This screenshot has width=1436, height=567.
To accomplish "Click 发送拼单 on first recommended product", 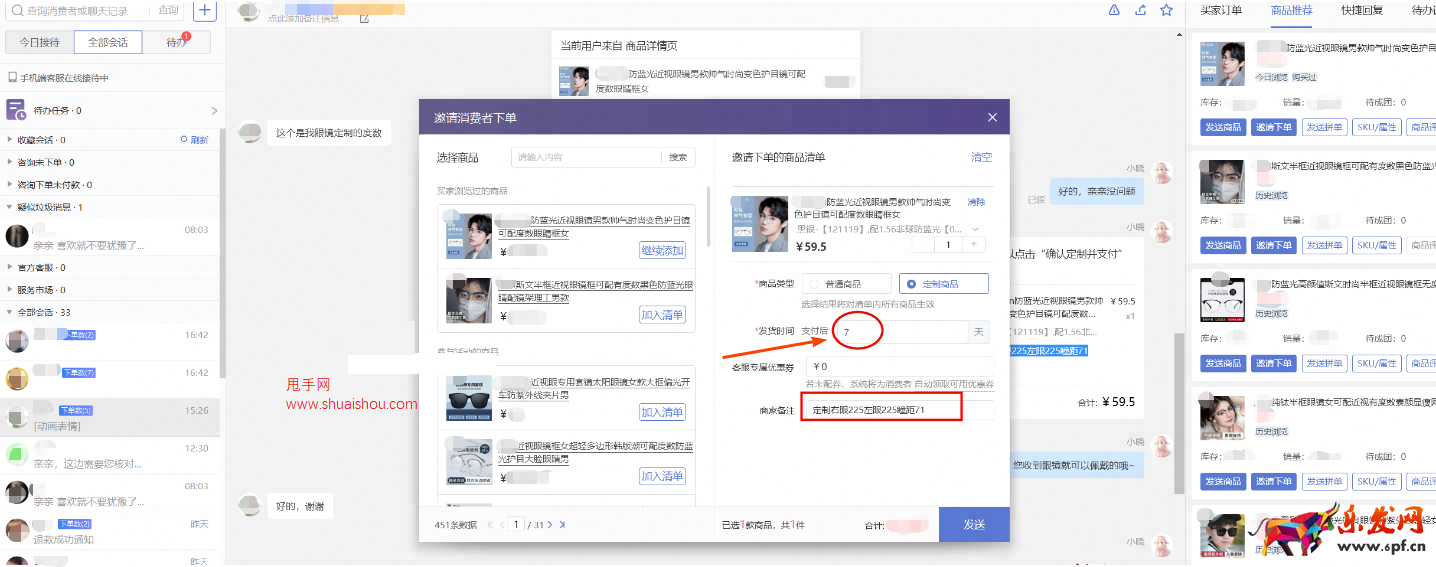I will coord(1325,127).
